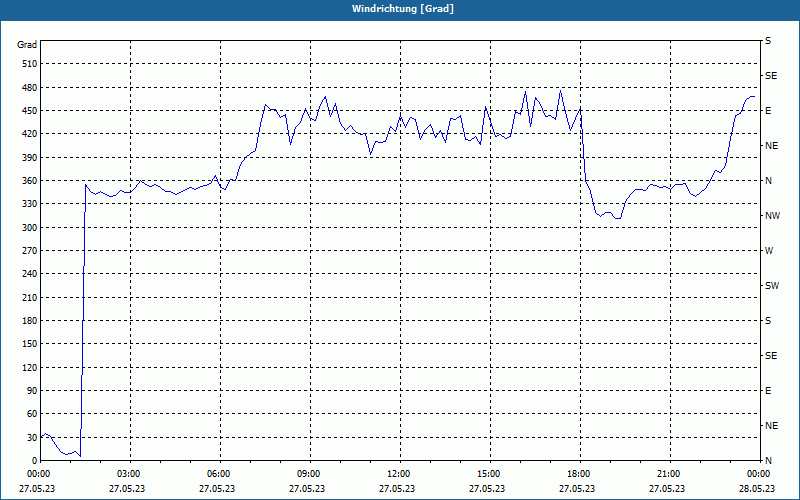Click the 09:00 time axis label
The image size is (800, 500).
[x=310, y=474]
